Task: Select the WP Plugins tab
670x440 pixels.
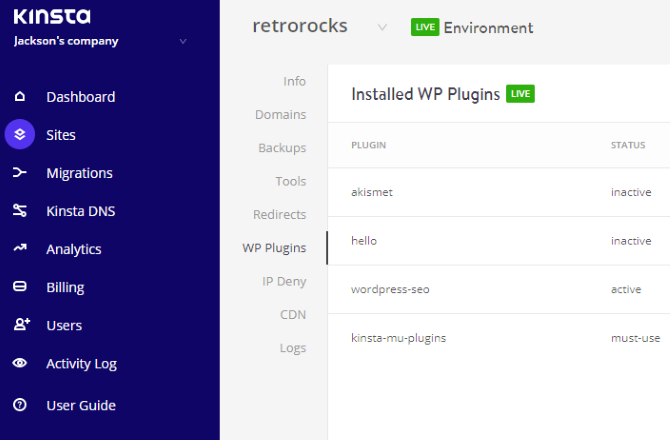Action: pyautogui.click(x=274, y=248)
